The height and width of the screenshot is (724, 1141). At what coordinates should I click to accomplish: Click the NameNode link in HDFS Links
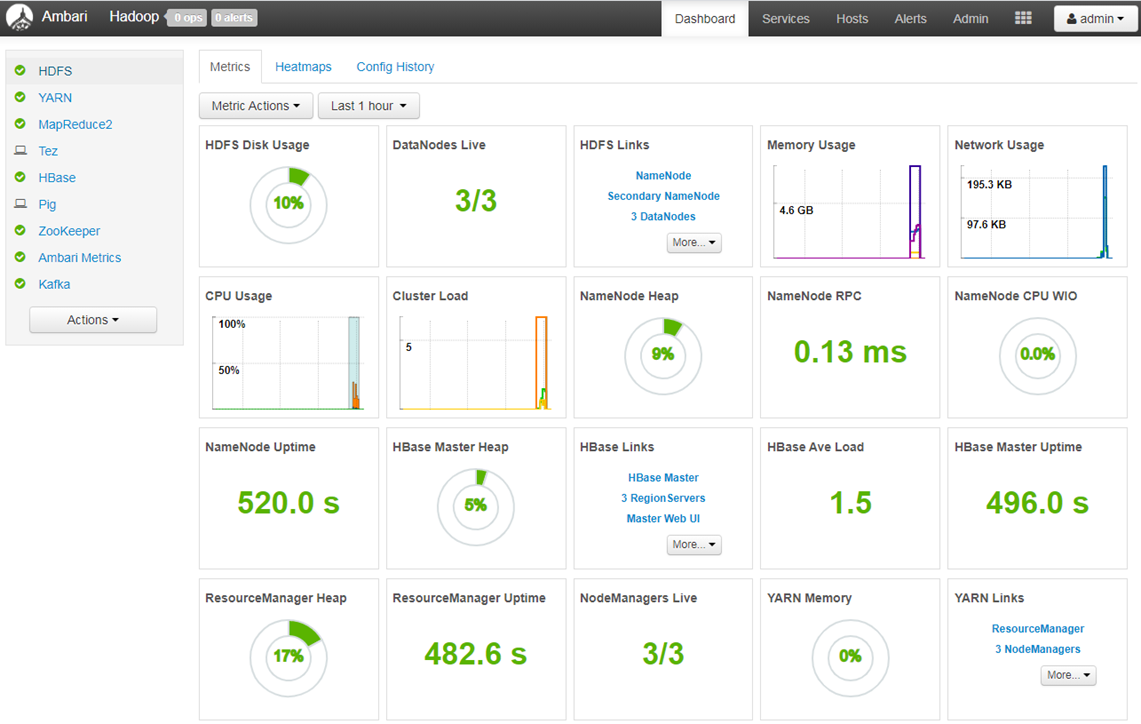[x=664, y=175]
